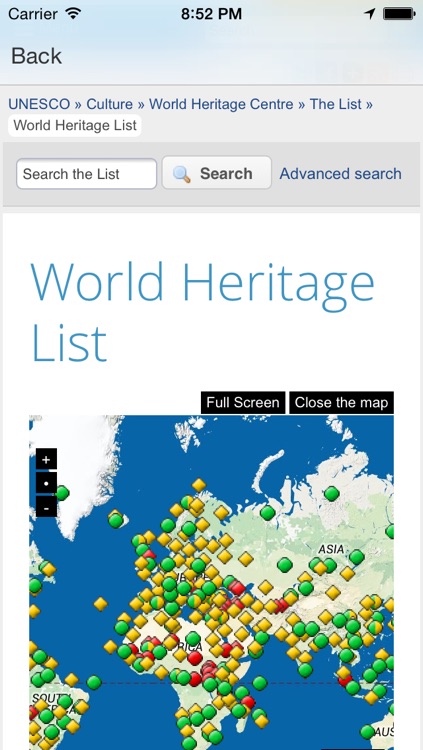Viewport: 423px width, 750px height.
Task: Select the green marker next to Greenland by zoom controls
Action: 62,493
